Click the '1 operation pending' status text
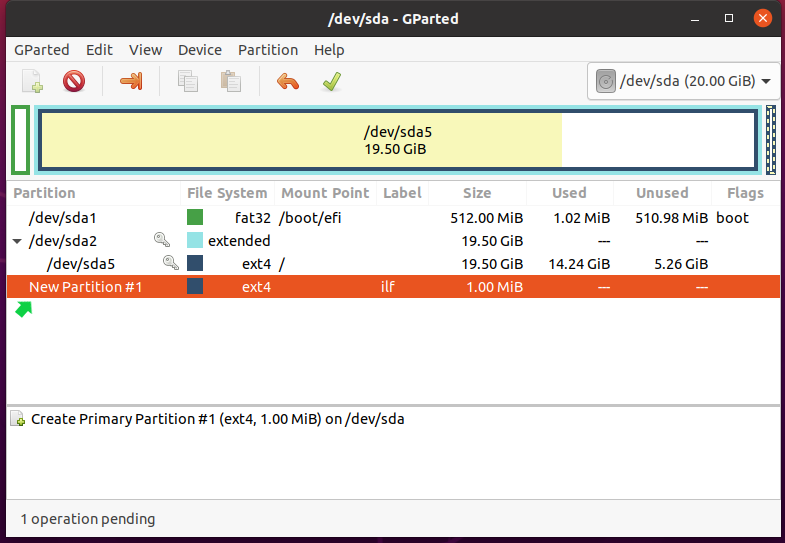 pyautogui.click(x=88, y=519)
